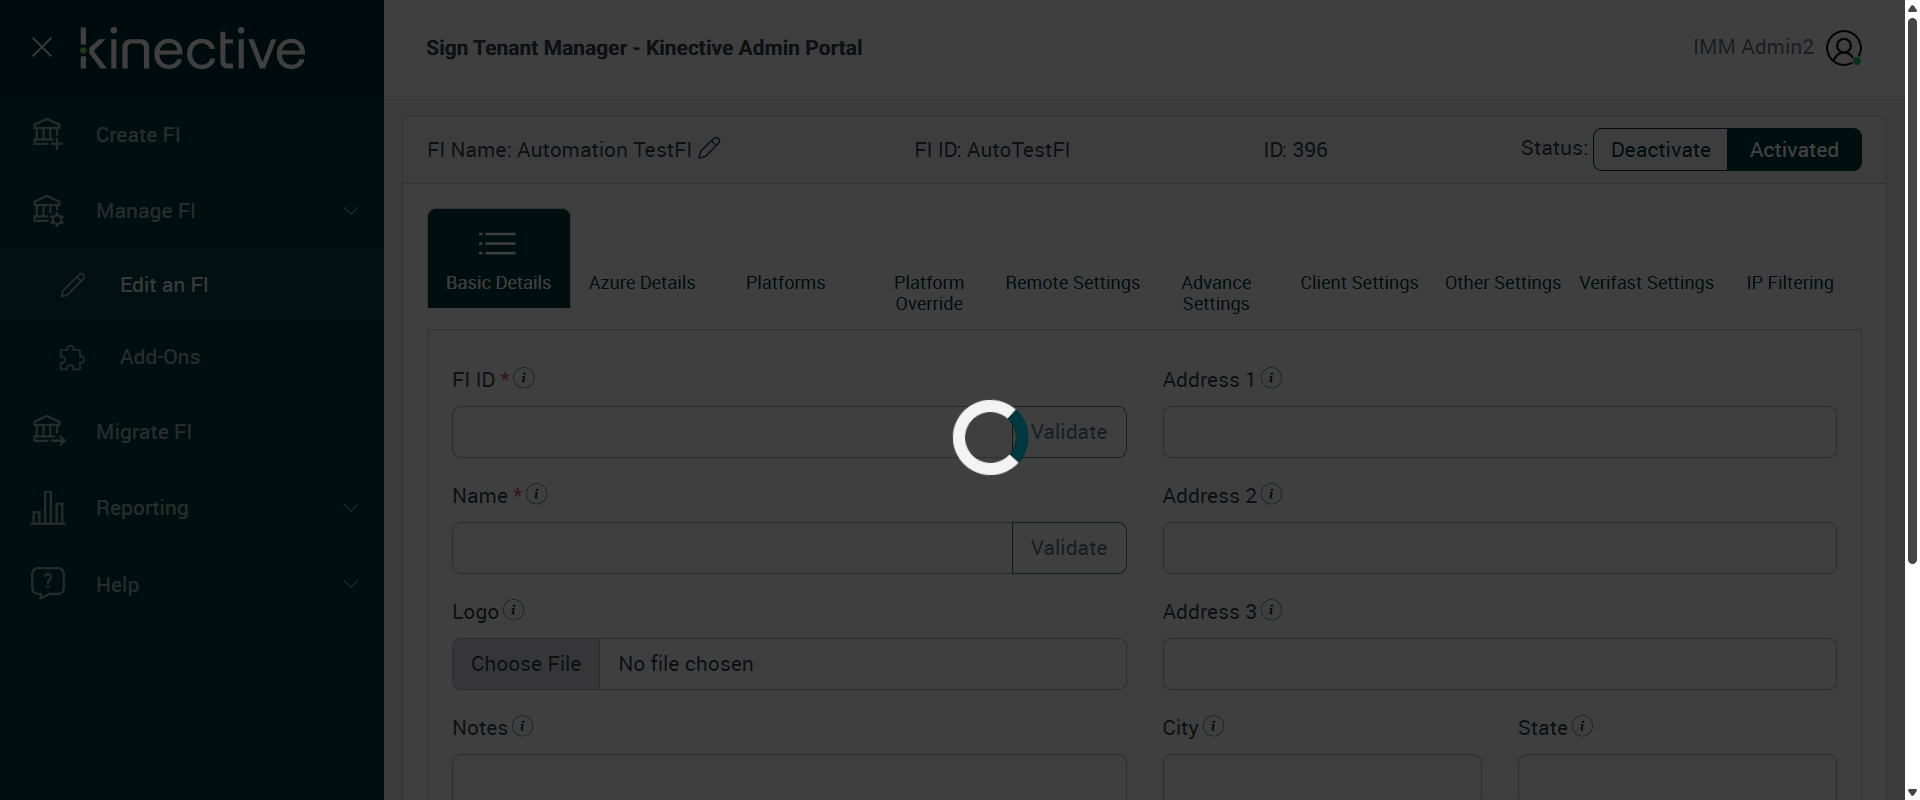Click the info icon beside Notes
Viewport: 1920px width, 800px height.
523,726
